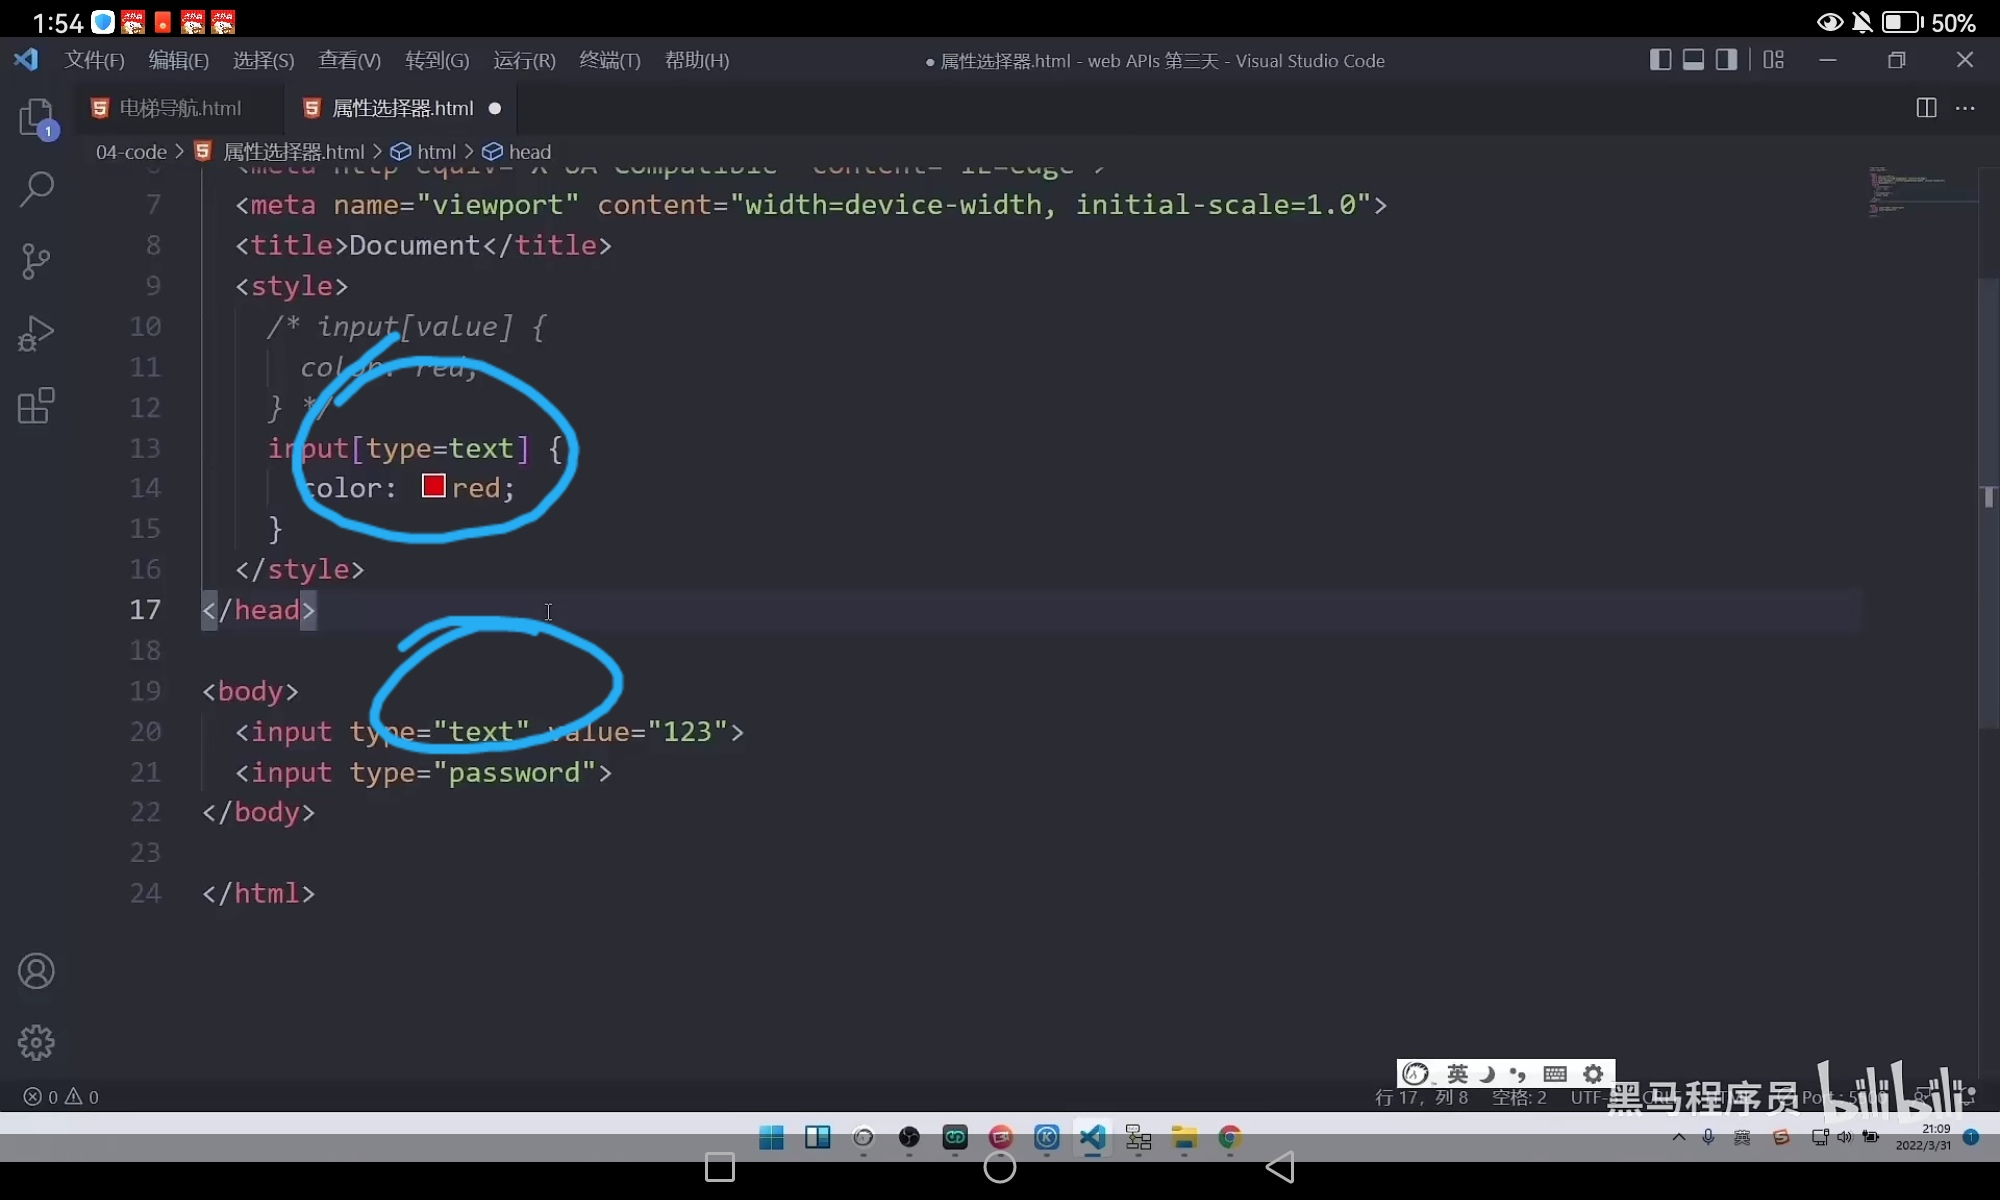This screenshot has height=1200, width=2000.
Task: Open the Extensions sidebar icon
Action: click(x=36, y=406)
